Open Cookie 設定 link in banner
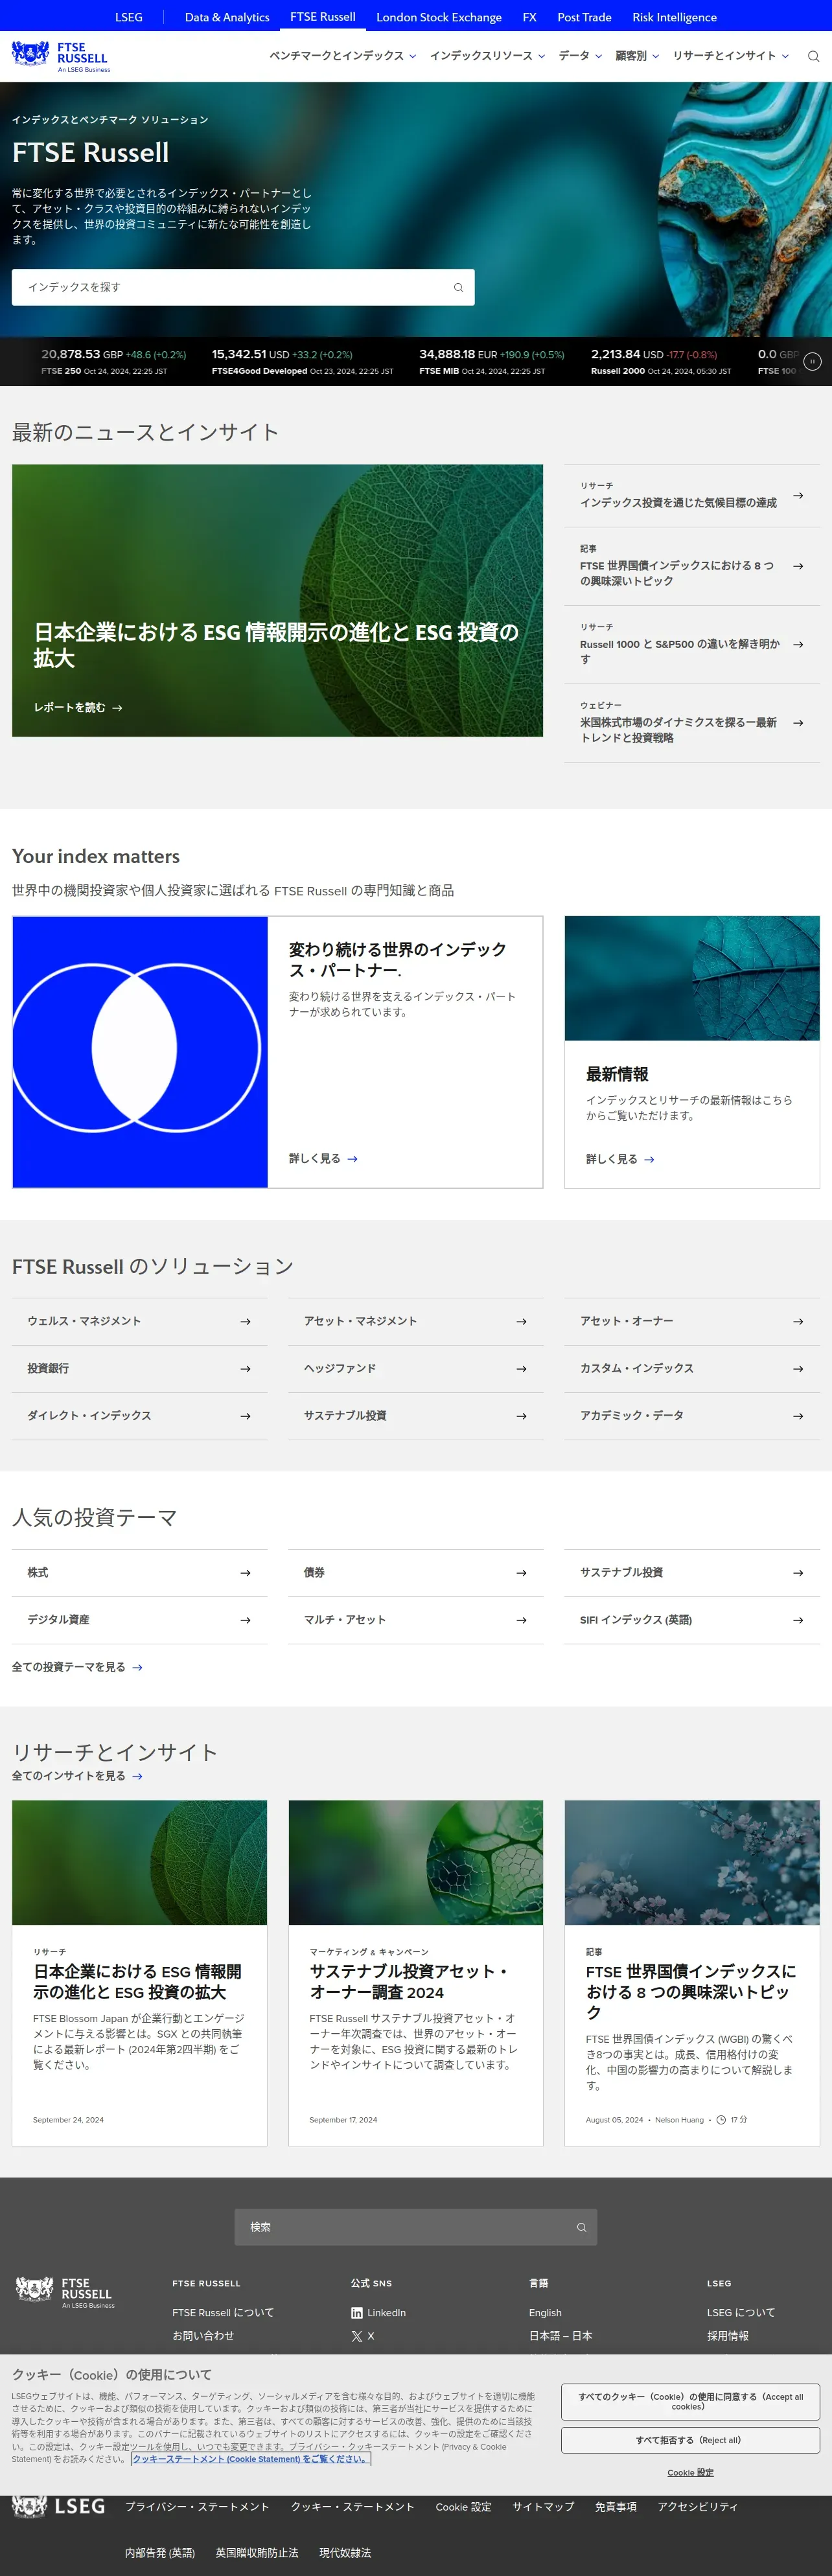The width and height of the screenshot is (832, 2576). click(690, 2472)
